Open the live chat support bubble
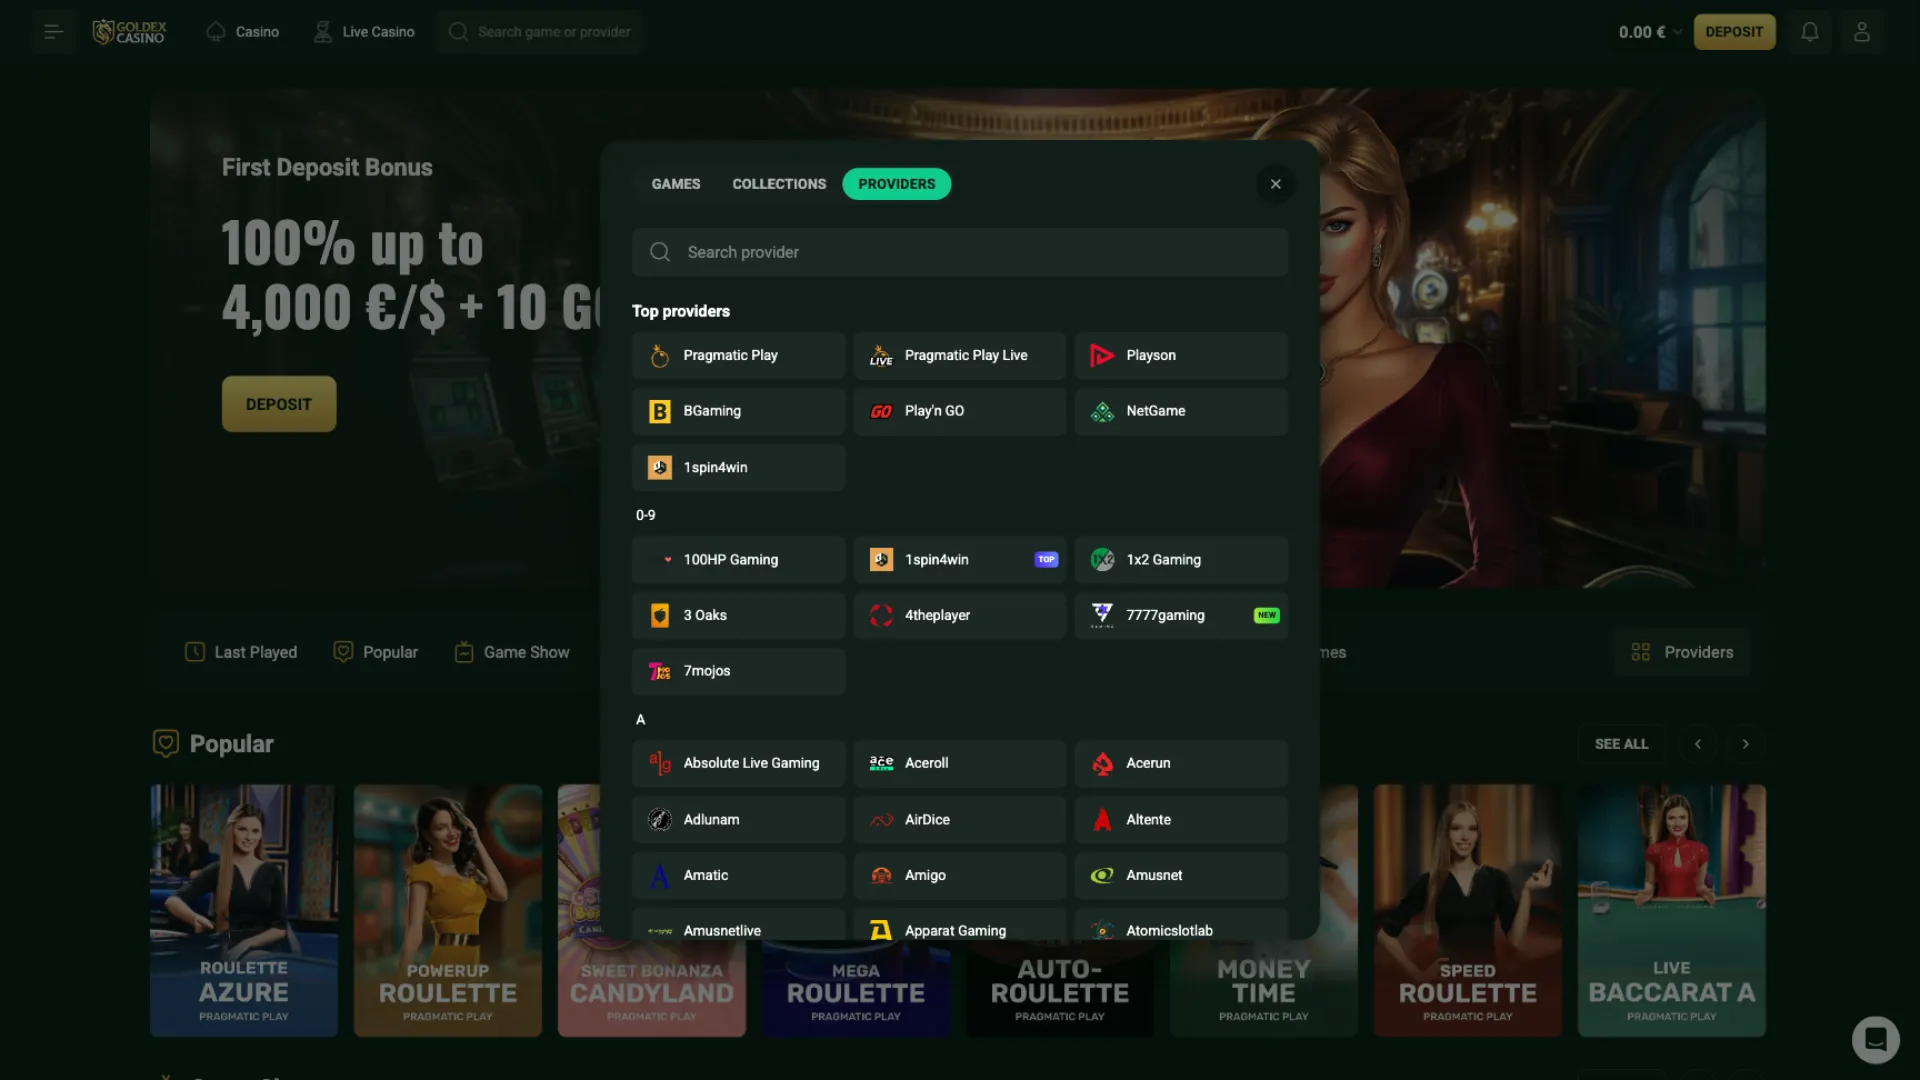The width and height of the screenshot is (1920, 1080). pos(1875,1040)
